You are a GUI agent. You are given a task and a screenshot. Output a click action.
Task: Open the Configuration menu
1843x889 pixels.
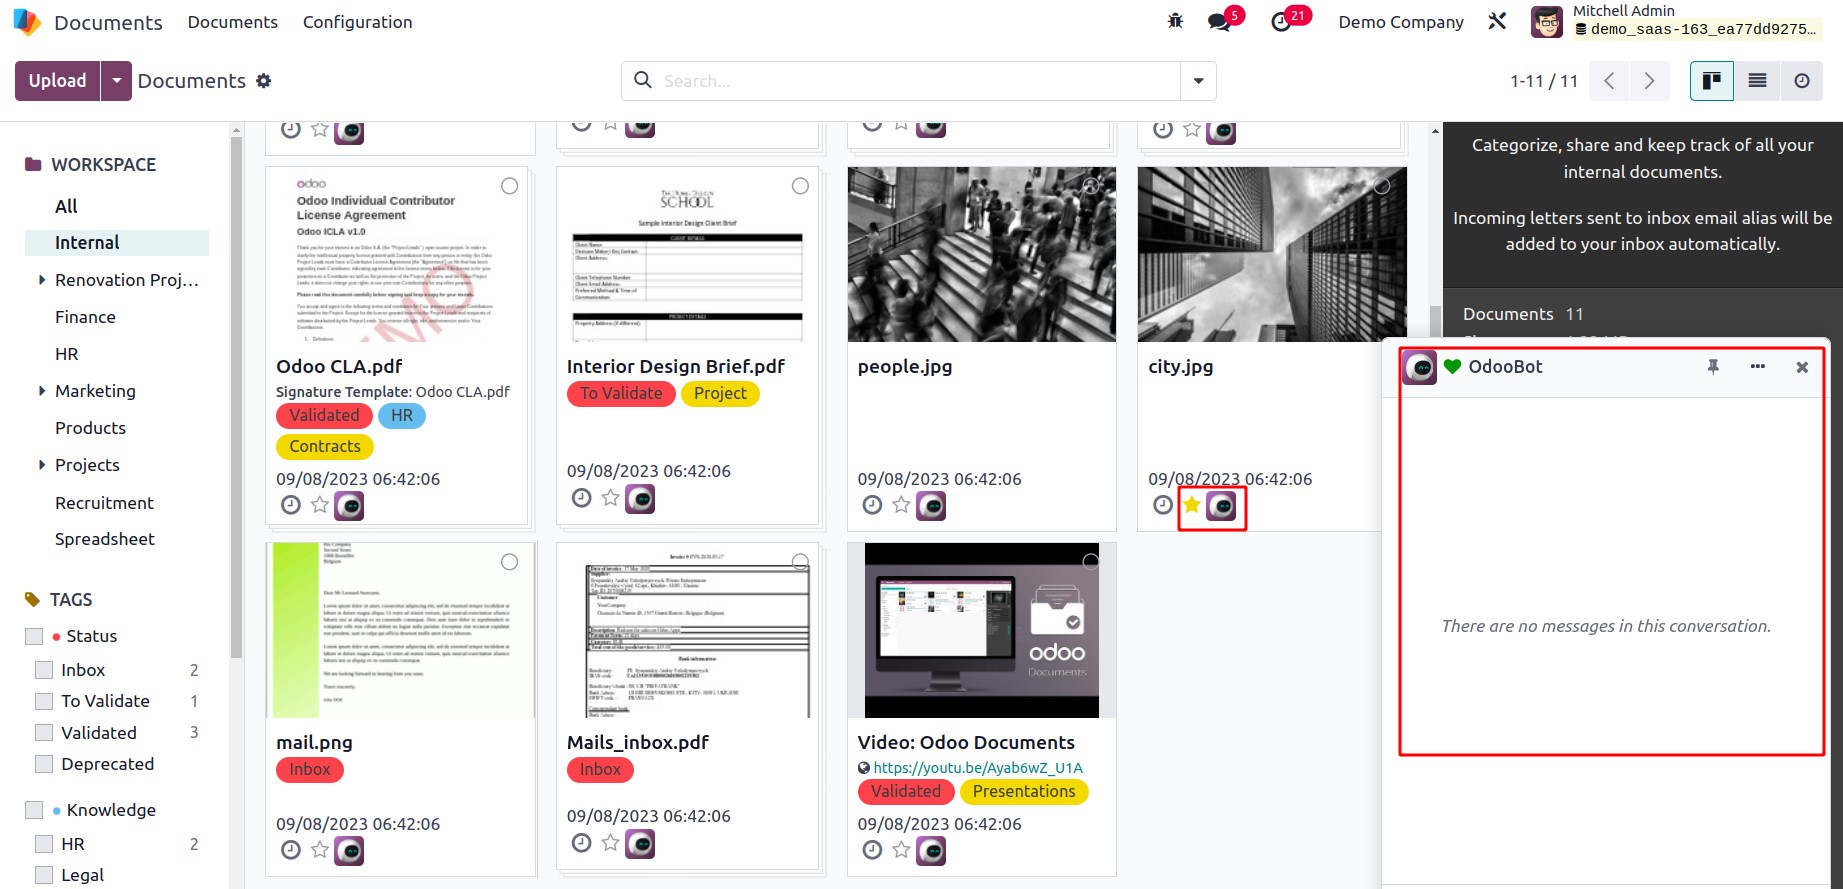(x=357, y=22)
